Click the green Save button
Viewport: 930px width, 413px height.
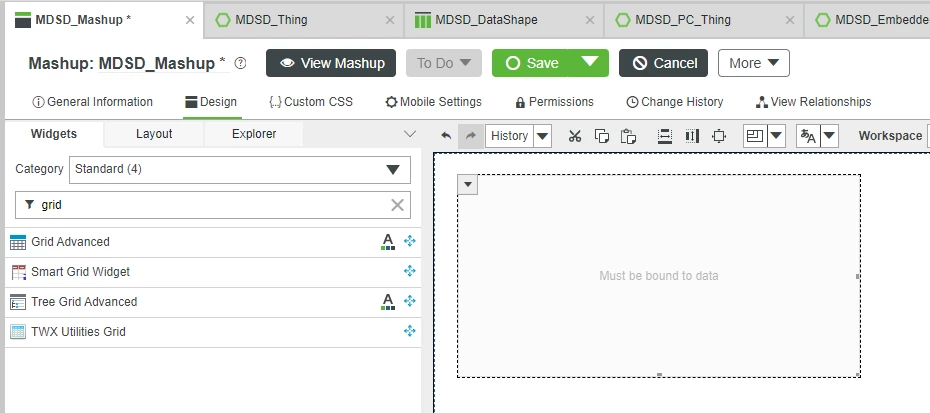coord(531,63)
